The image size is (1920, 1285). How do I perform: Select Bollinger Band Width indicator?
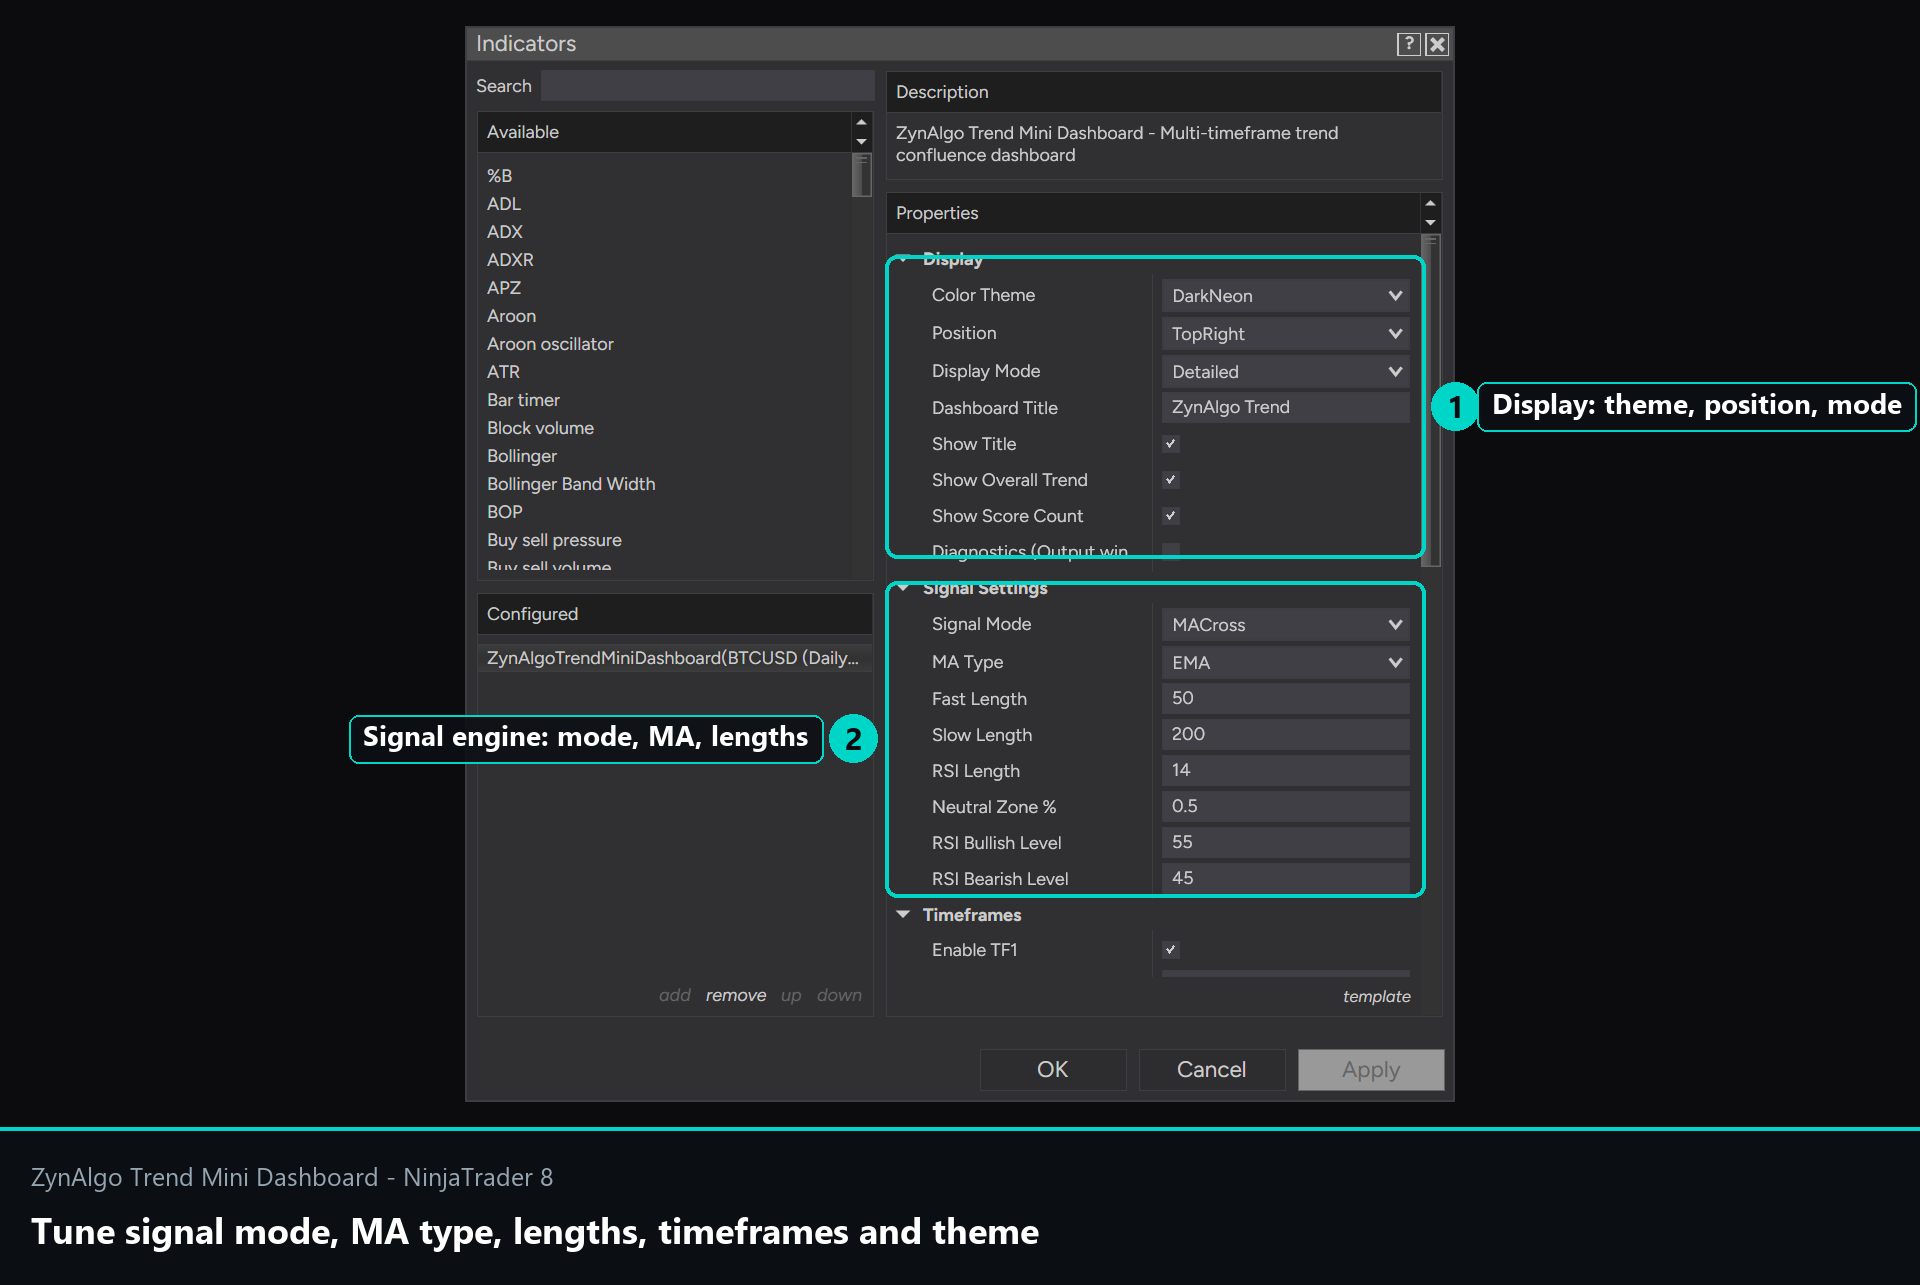(x=571, y=484)
